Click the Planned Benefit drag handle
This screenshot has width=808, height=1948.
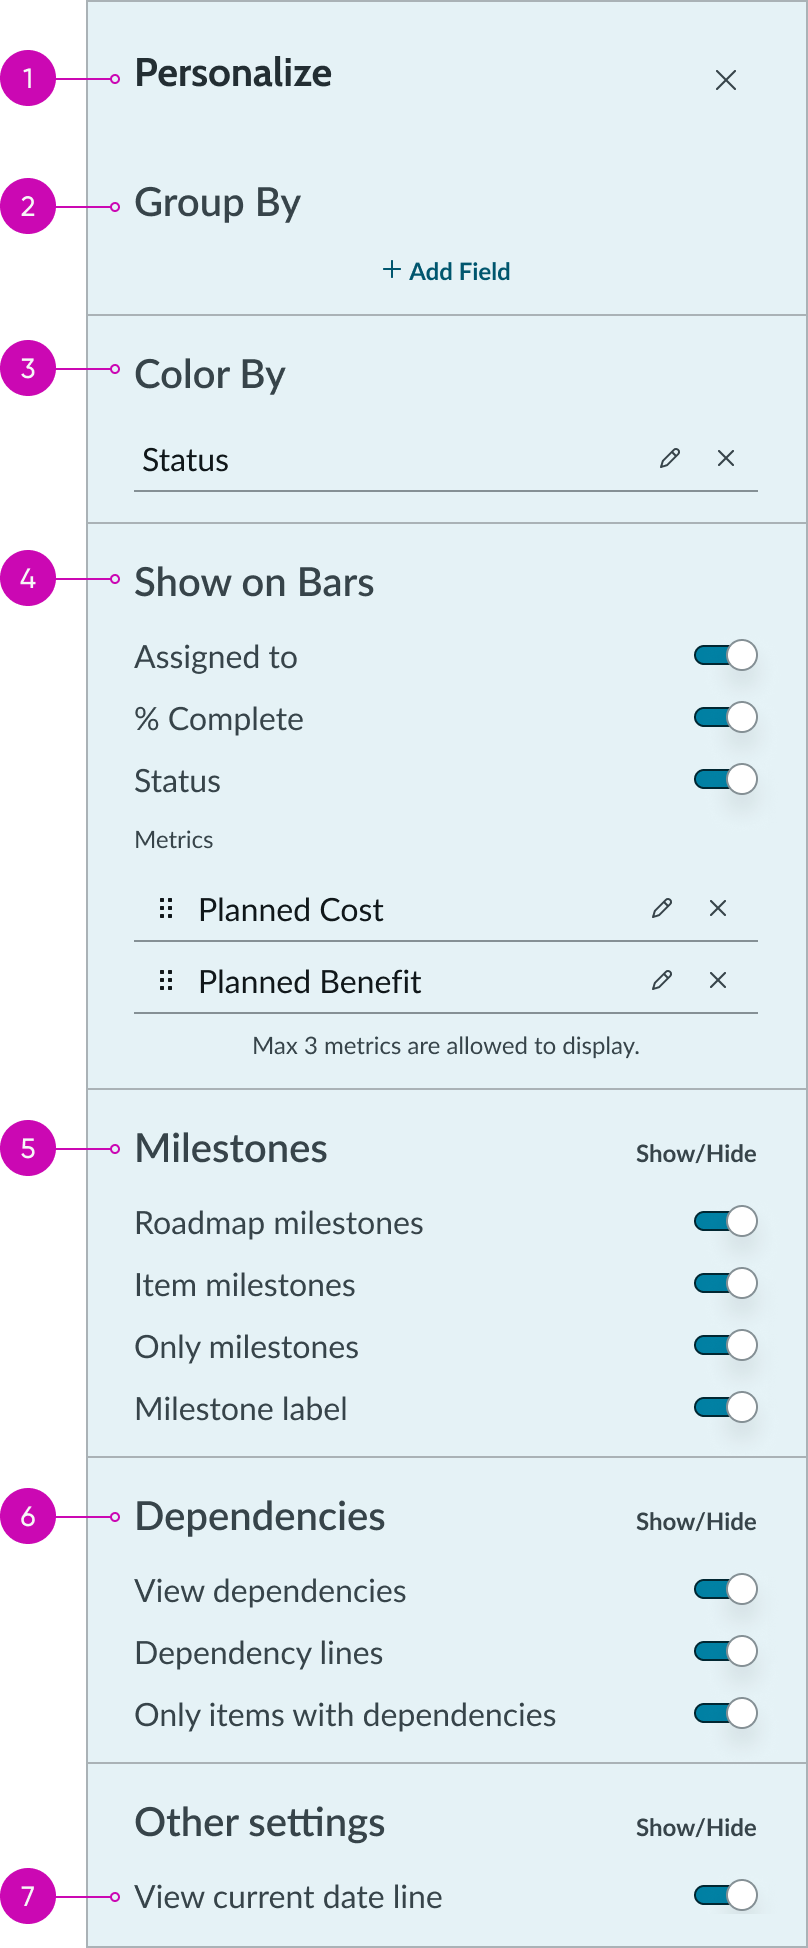tap(165, 980)
